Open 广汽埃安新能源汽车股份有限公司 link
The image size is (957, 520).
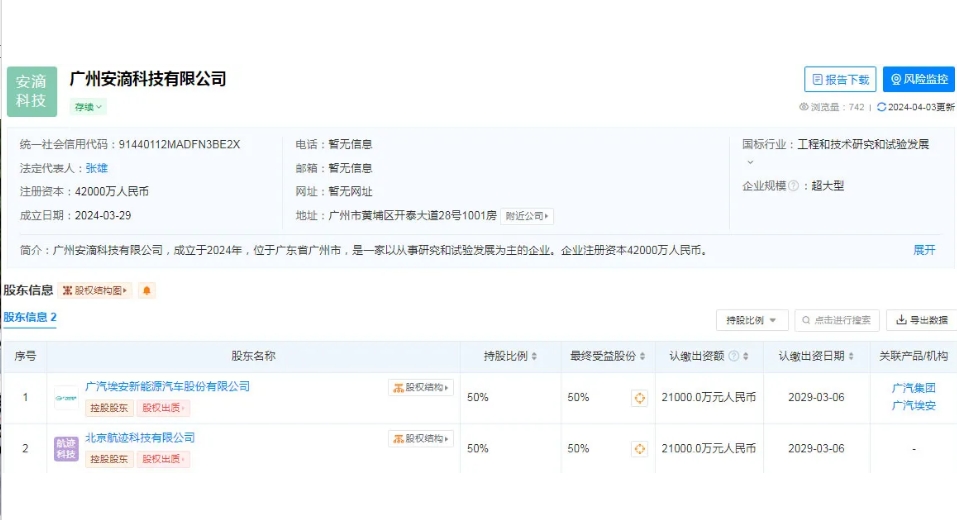coord(167,386)
